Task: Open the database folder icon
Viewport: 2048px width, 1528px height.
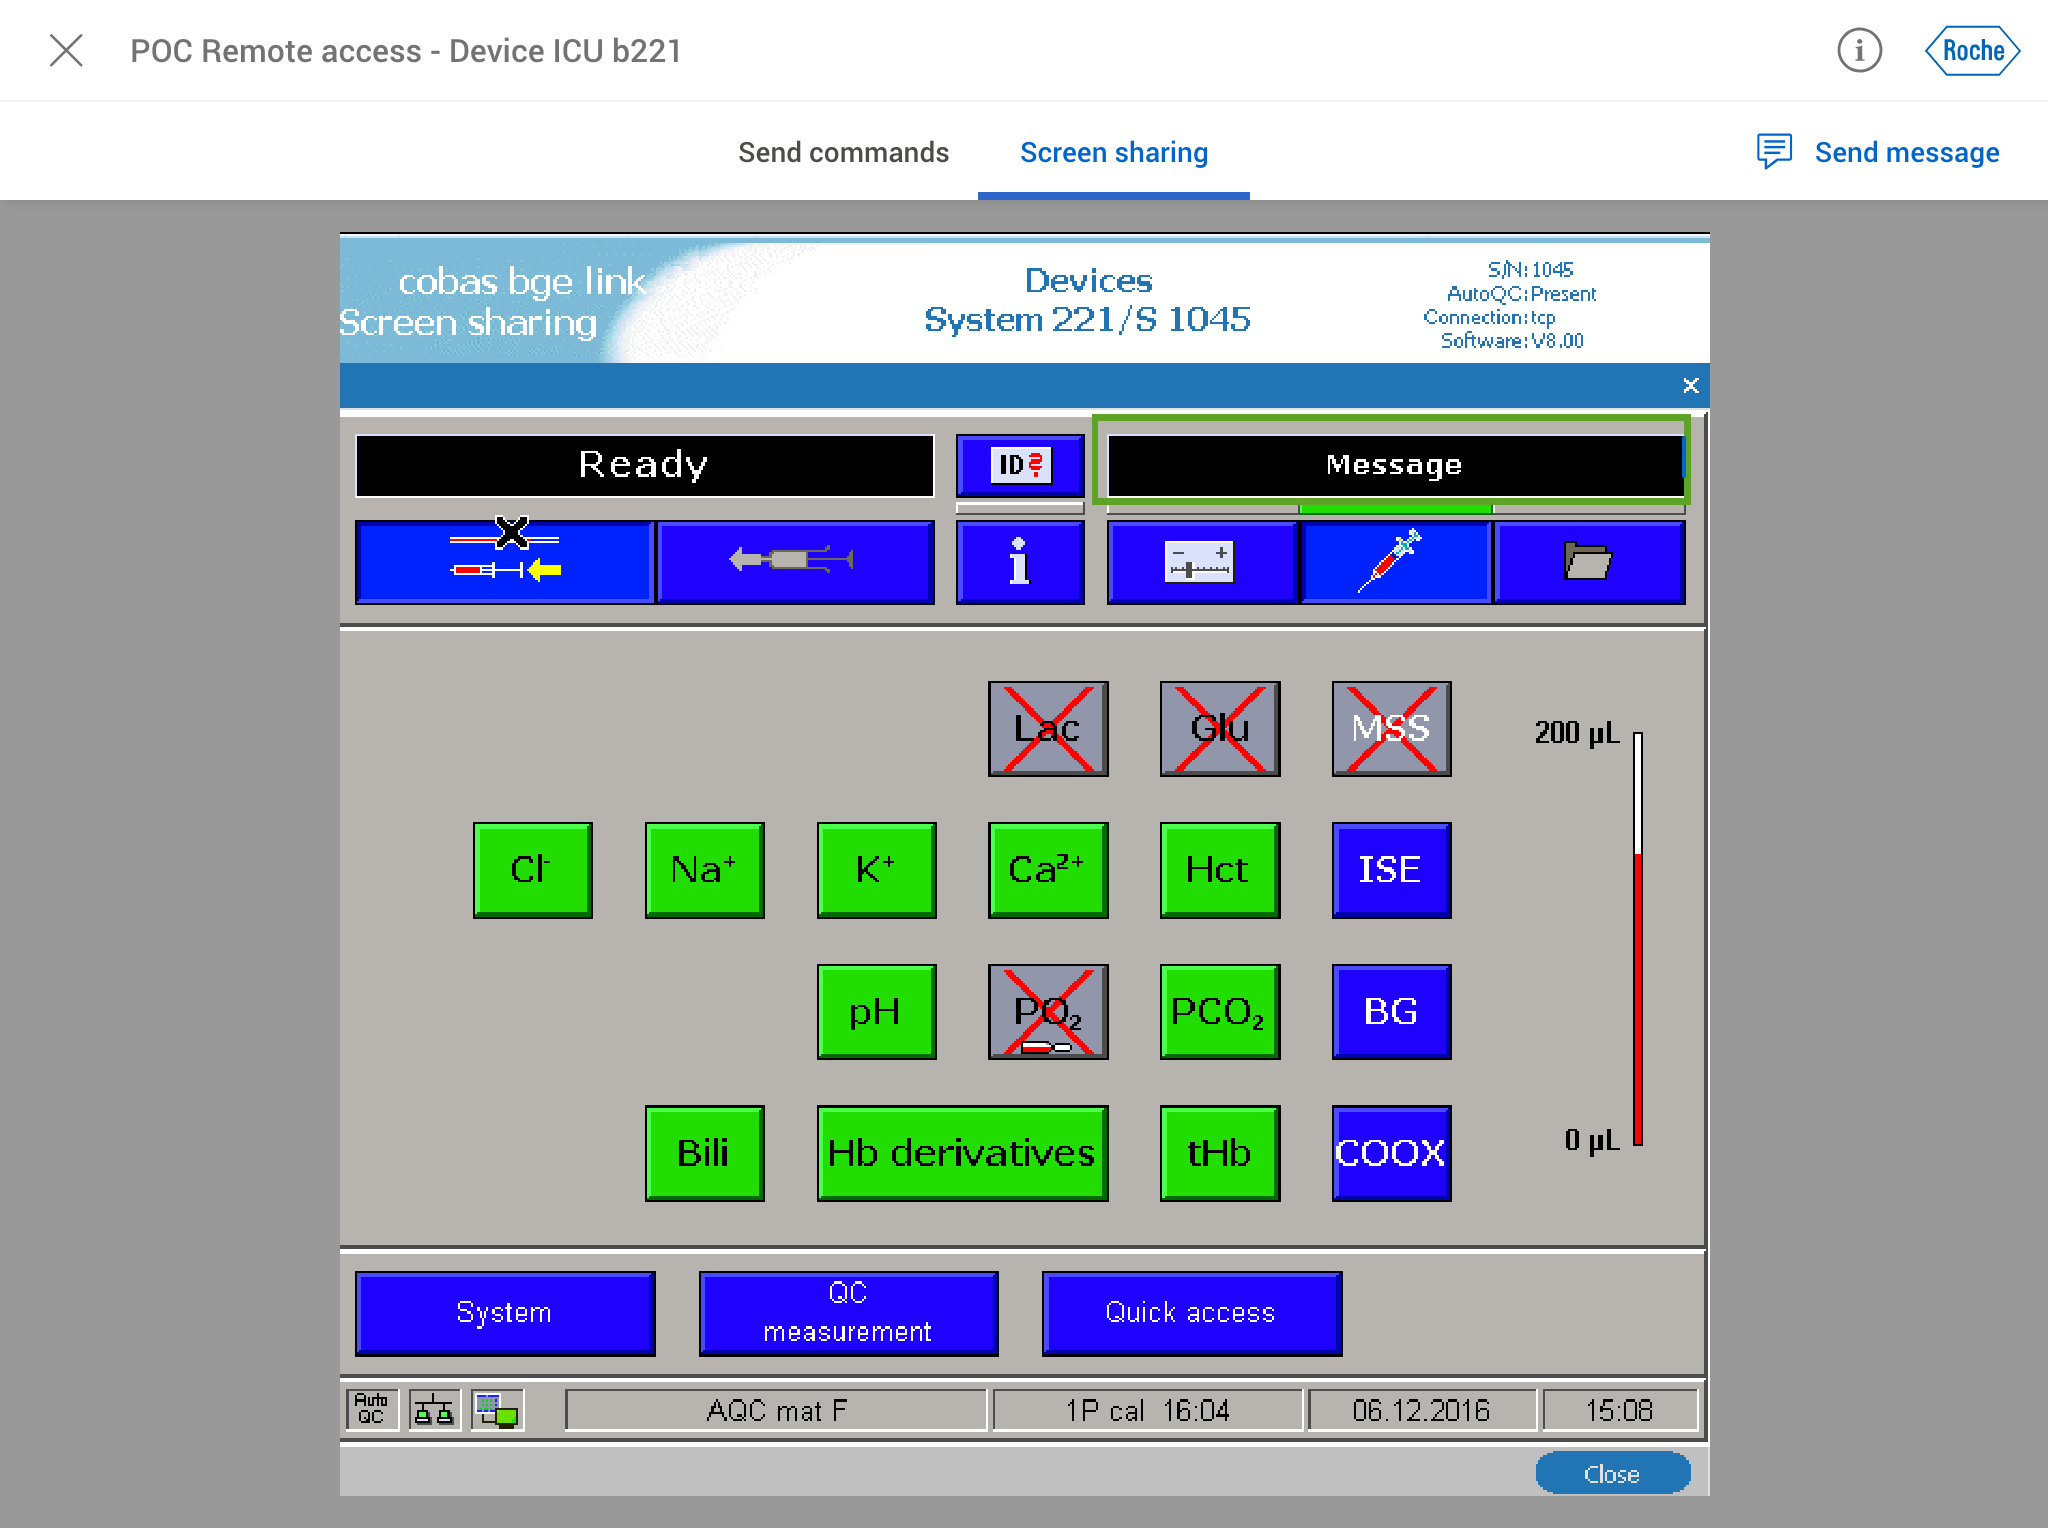Action: pyautogui.click(x=1588, y=562)
